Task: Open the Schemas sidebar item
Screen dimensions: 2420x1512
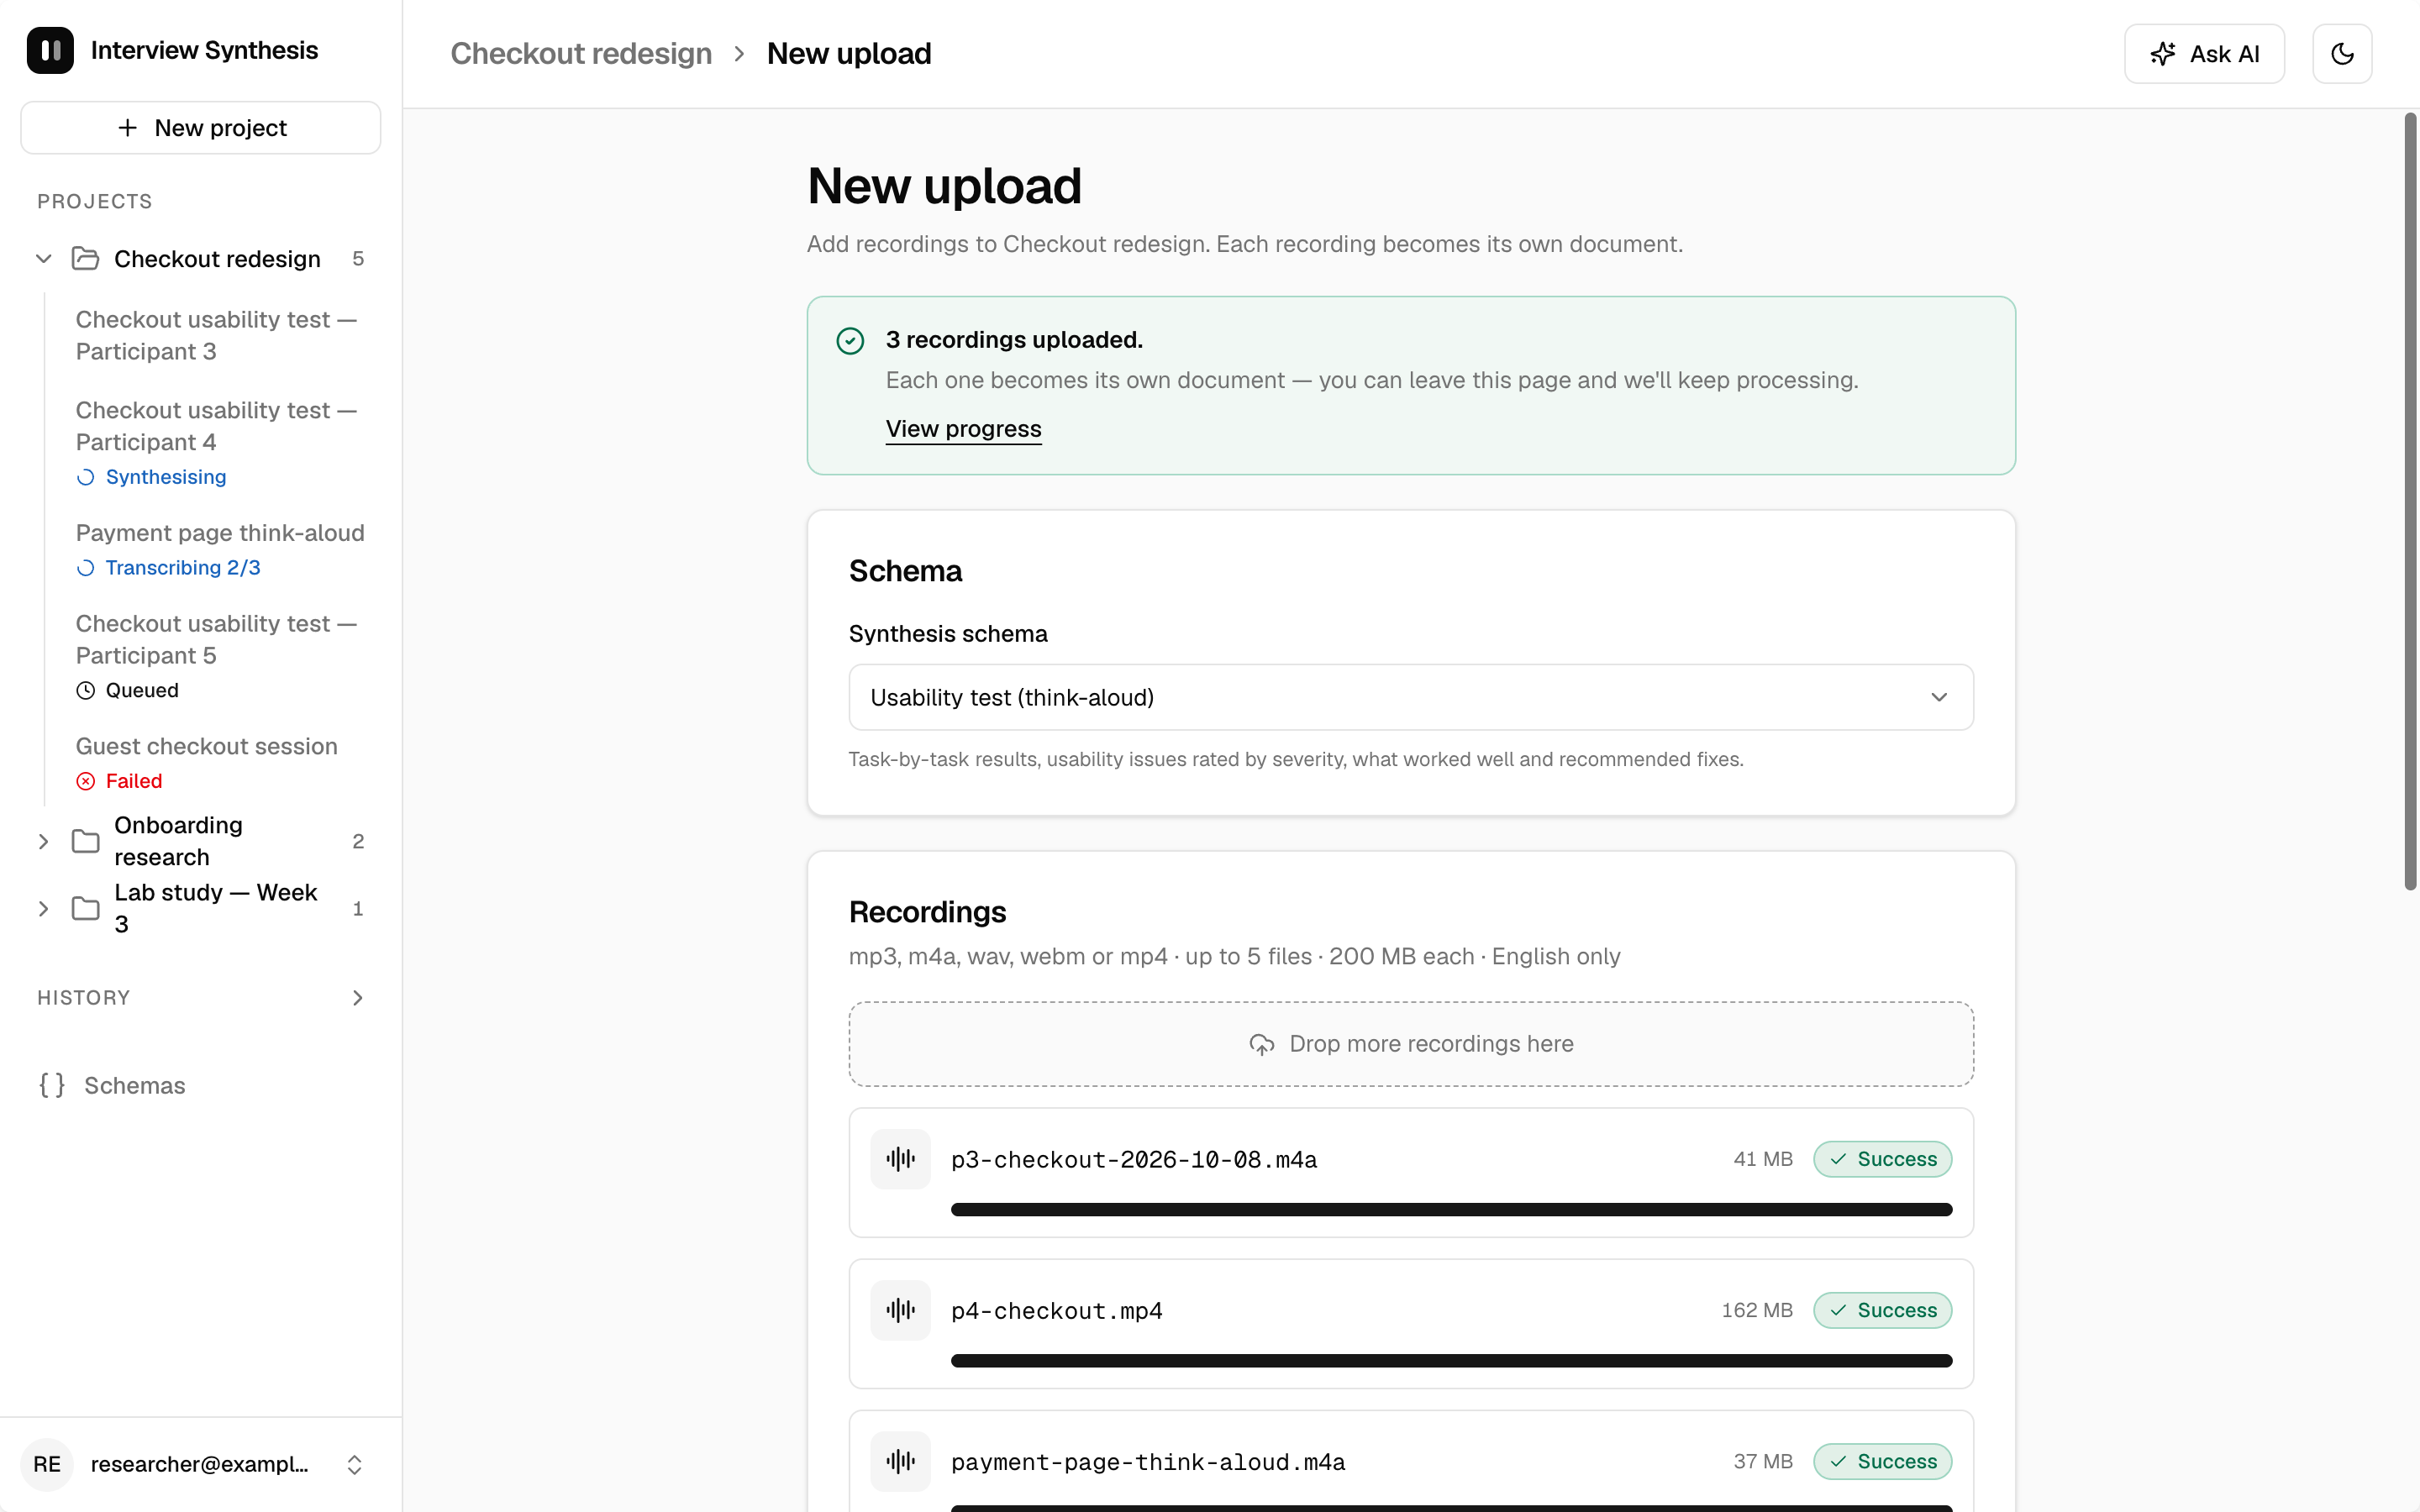Action: 201,1085
